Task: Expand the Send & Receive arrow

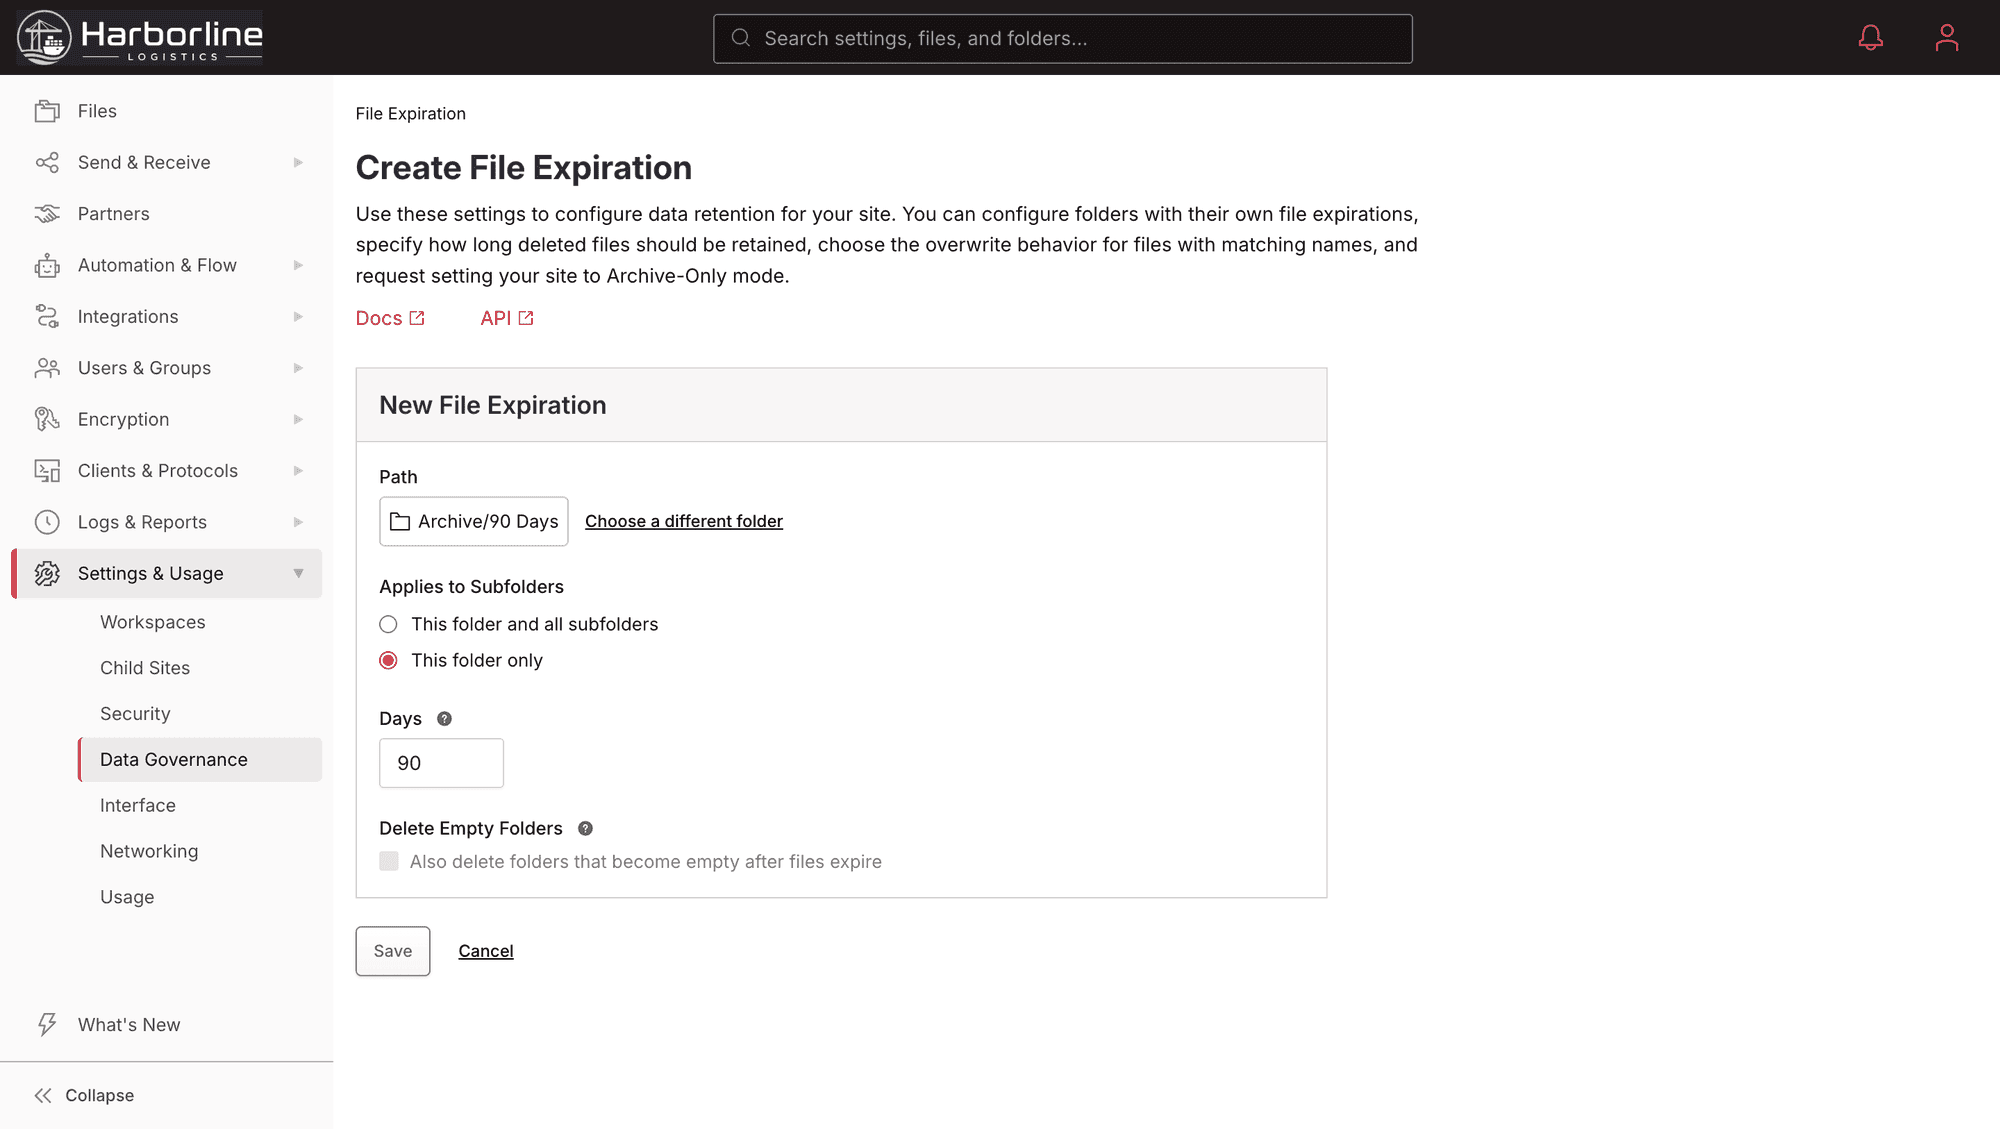Action: (x=298, y=162)
